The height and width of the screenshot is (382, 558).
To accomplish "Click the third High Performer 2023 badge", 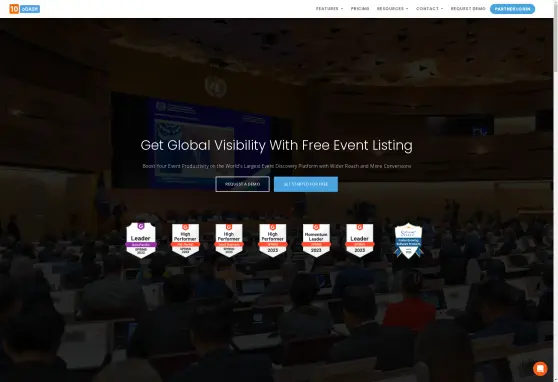I will coord(273,240).
